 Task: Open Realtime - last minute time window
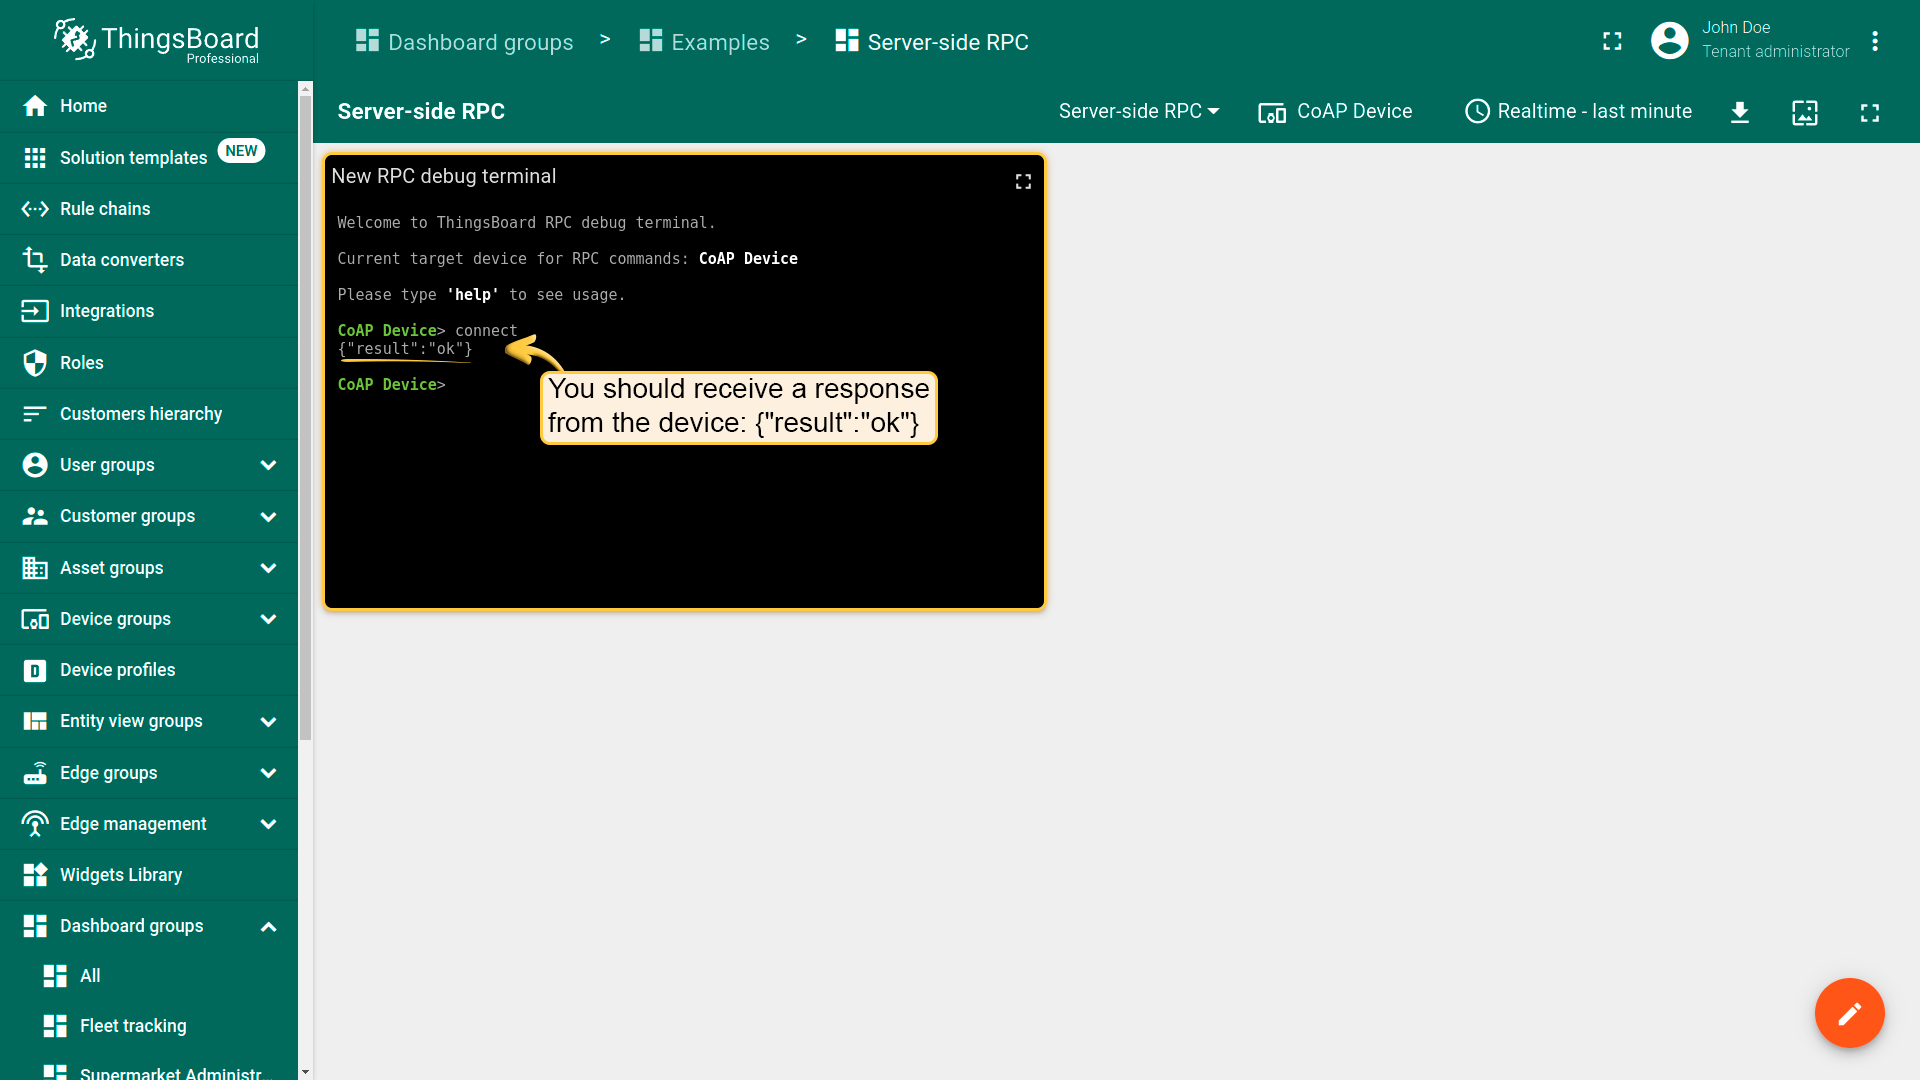click(1578, 111)
